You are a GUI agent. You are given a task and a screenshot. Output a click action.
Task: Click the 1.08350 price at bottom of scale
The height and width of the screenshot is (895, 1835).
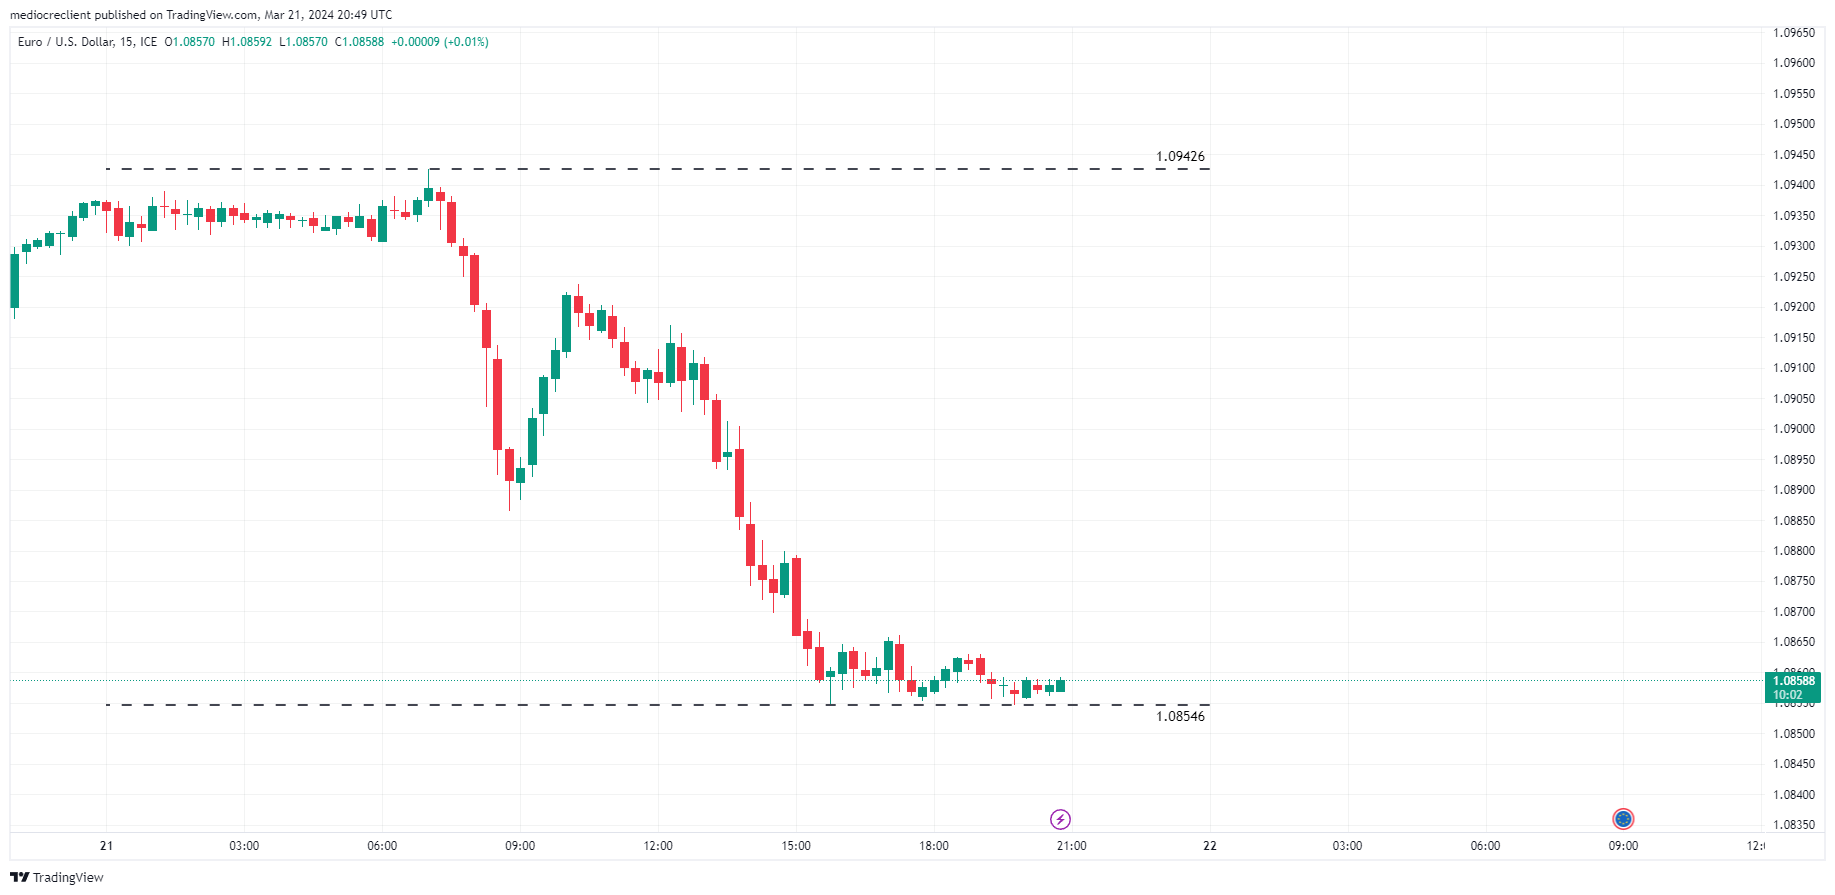(x=1793, y=825)
